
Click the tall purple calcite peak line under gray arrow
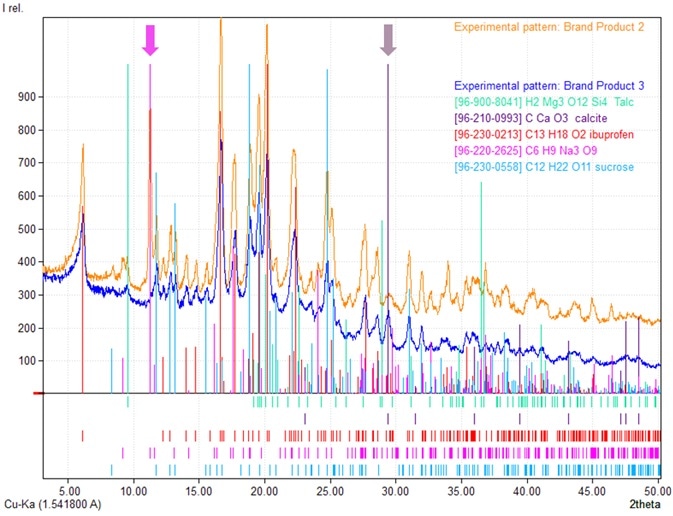[388, 200]
